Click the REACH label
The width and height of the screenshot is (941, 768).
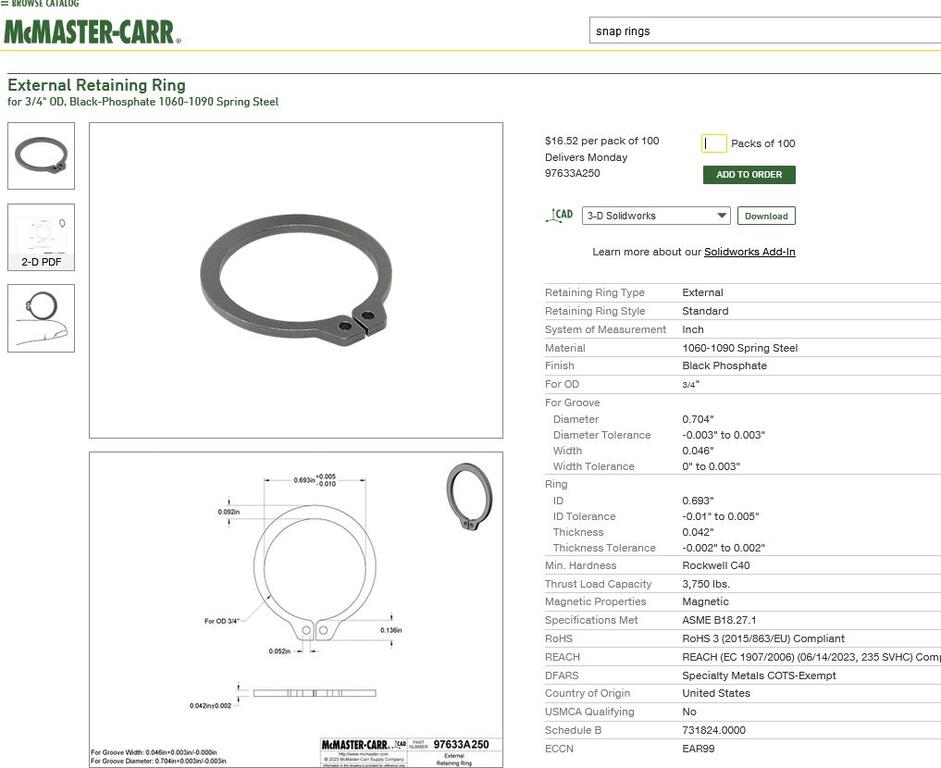coord(562,658)
